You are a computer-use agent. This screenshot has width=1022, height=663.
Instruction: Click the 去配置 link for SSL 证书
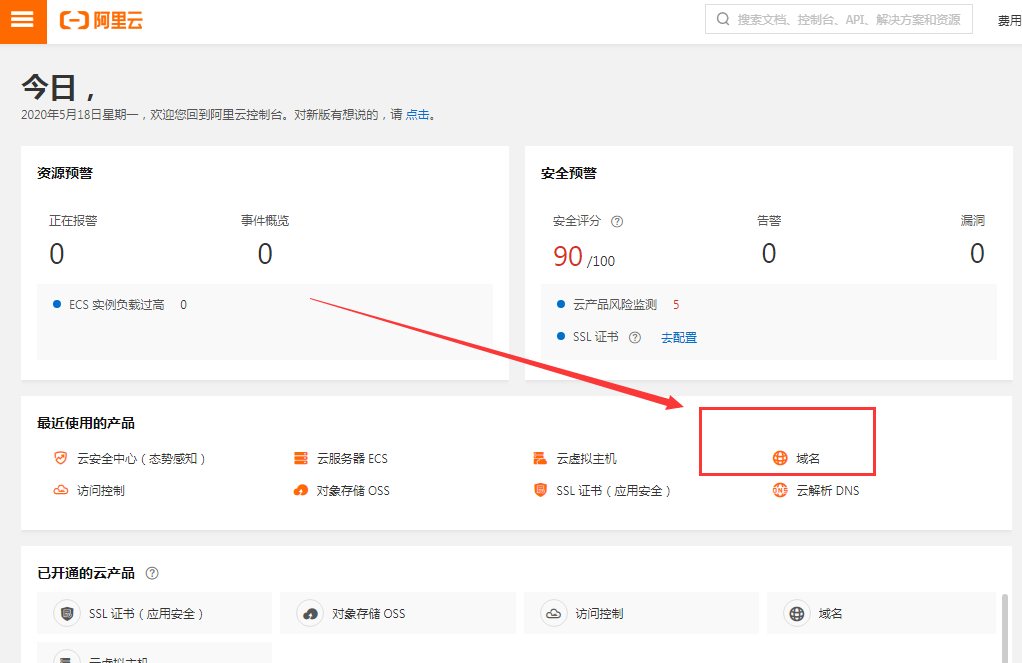pos(679,338)
